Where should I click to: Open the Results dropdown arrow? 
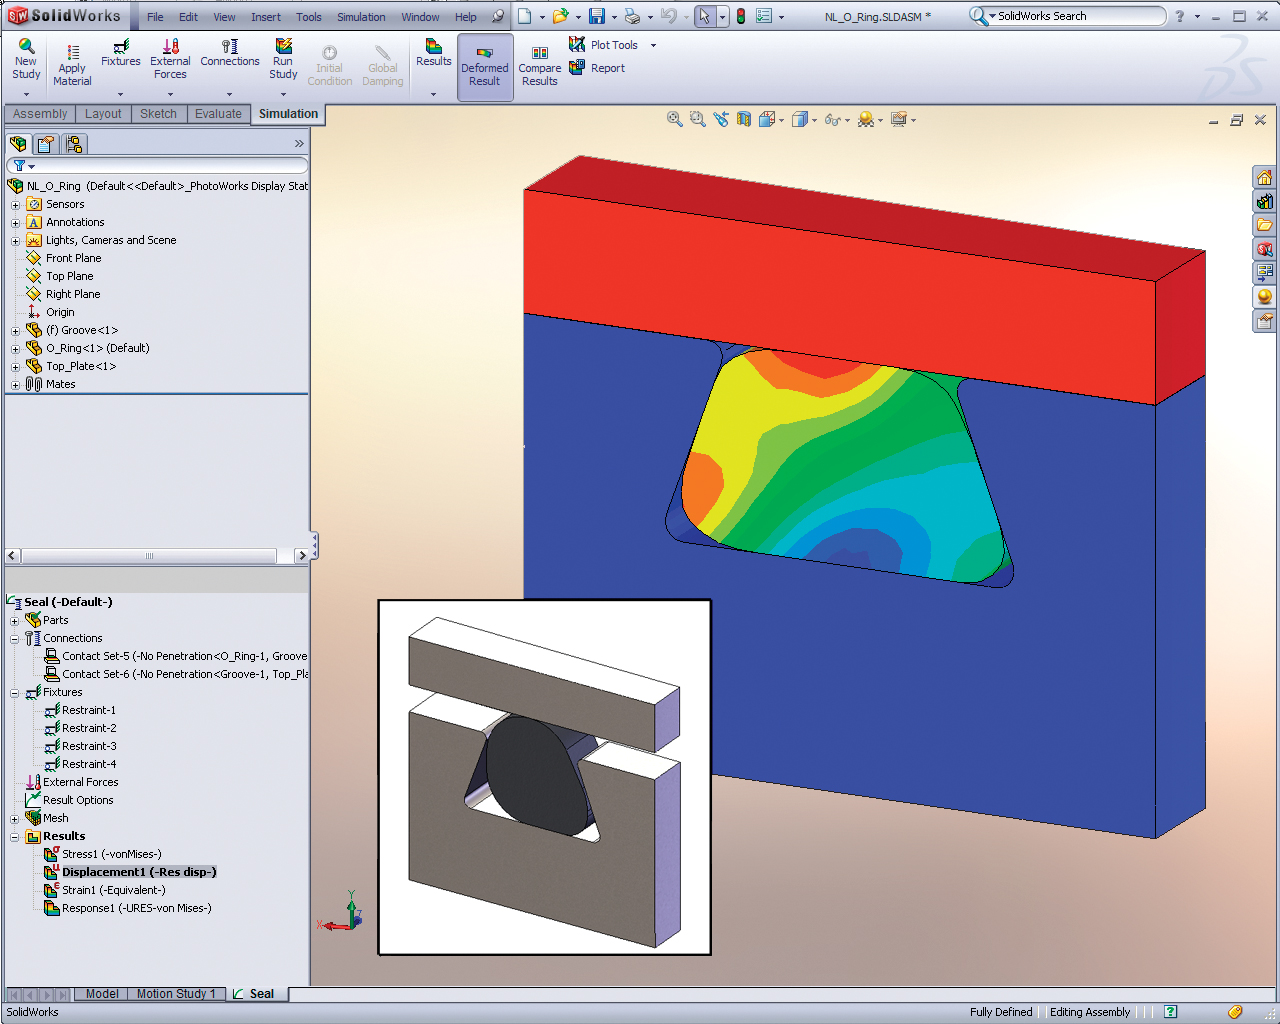433,94
